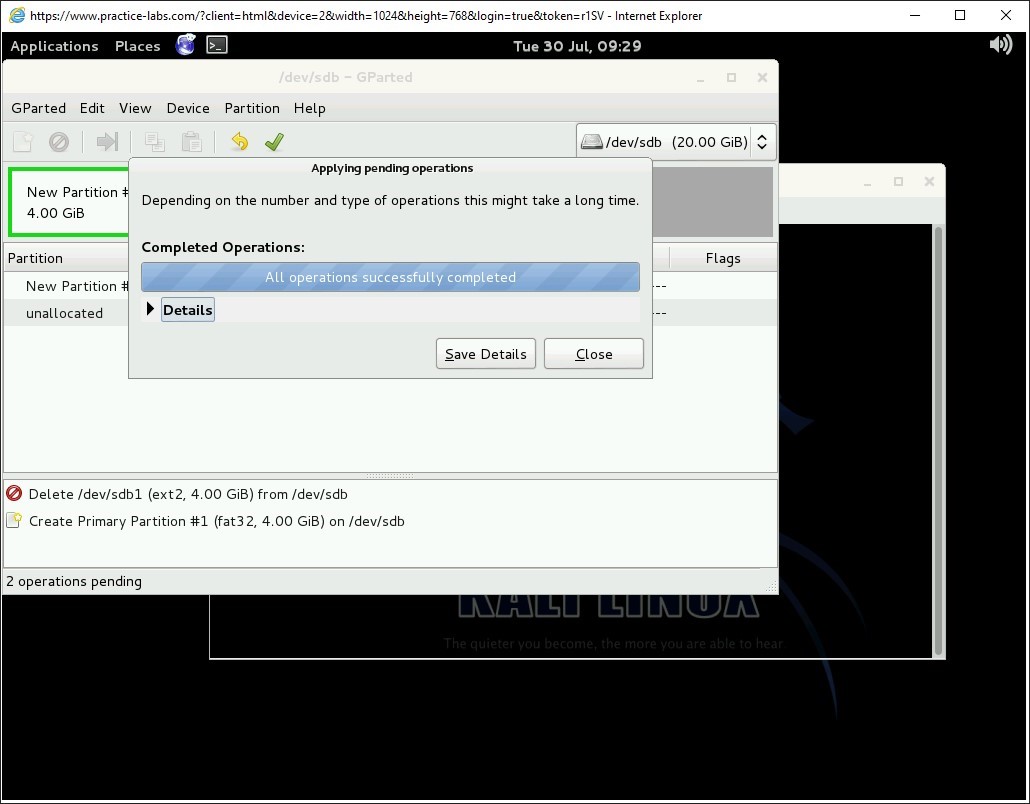Open the Applications menu in top panel
Image resolution: width=1030 pixels, height=804 pixels.
[54, 46]
